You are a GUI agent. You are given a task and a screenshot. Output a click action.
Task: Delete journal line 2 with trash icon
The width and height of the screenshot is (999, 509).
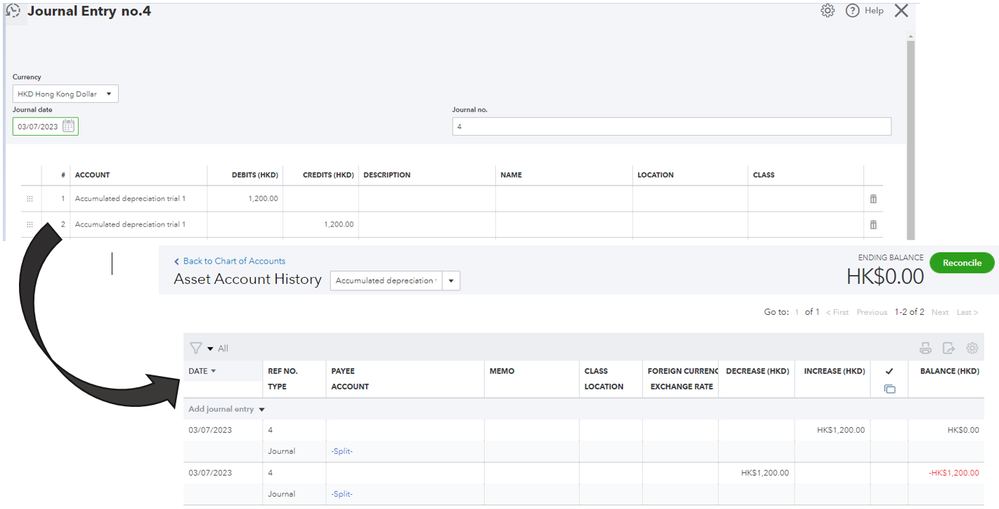873,225
